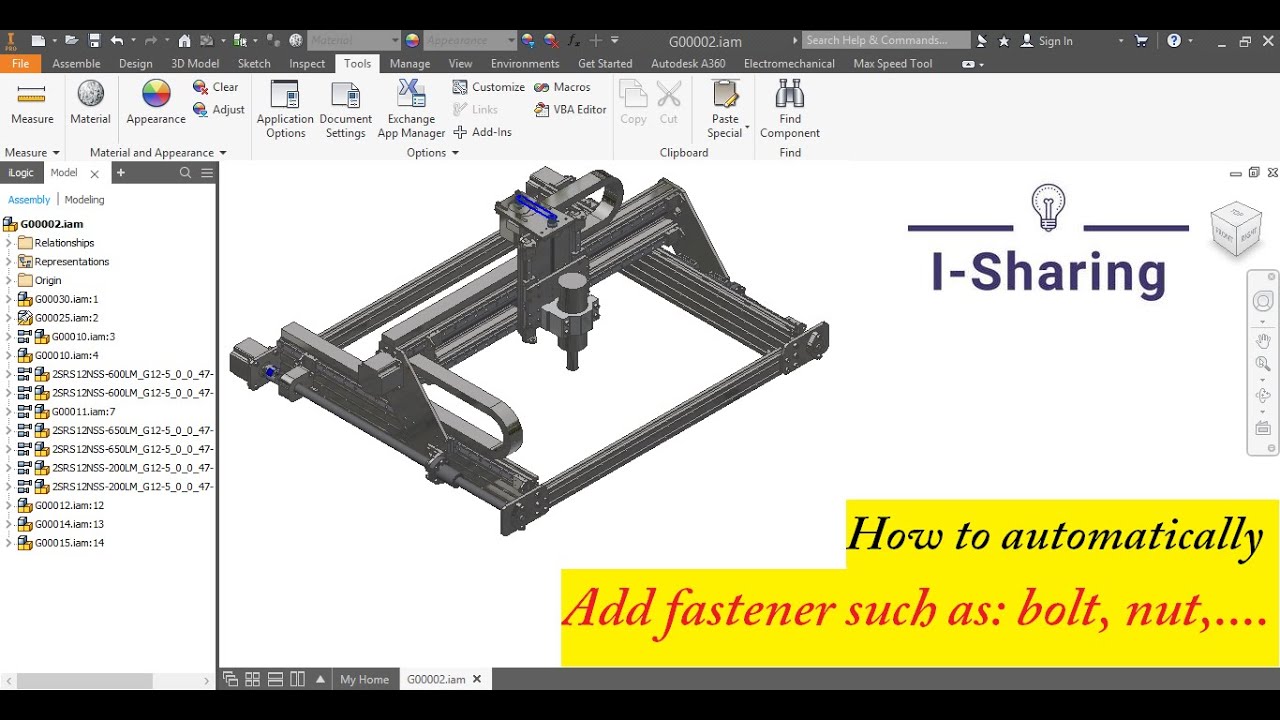The image size is (1280, 720).
Task: Expand the Relationships folder
Action: [9, 243]
